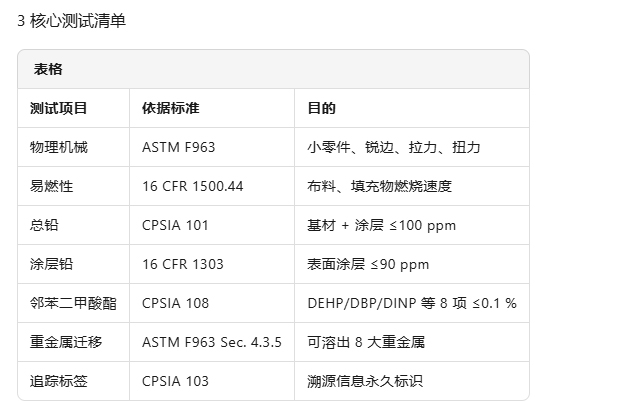Click the 邻苯二甲酸酯 row label
634x418 pixels.
pos(73,303)
